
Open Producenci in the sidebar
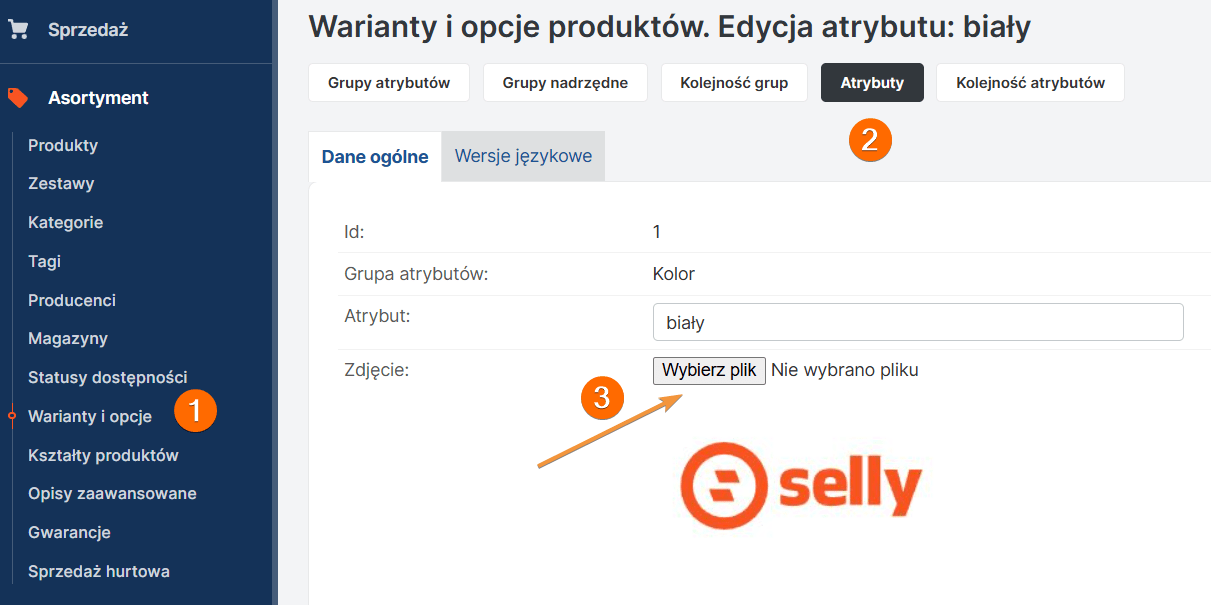72,300
